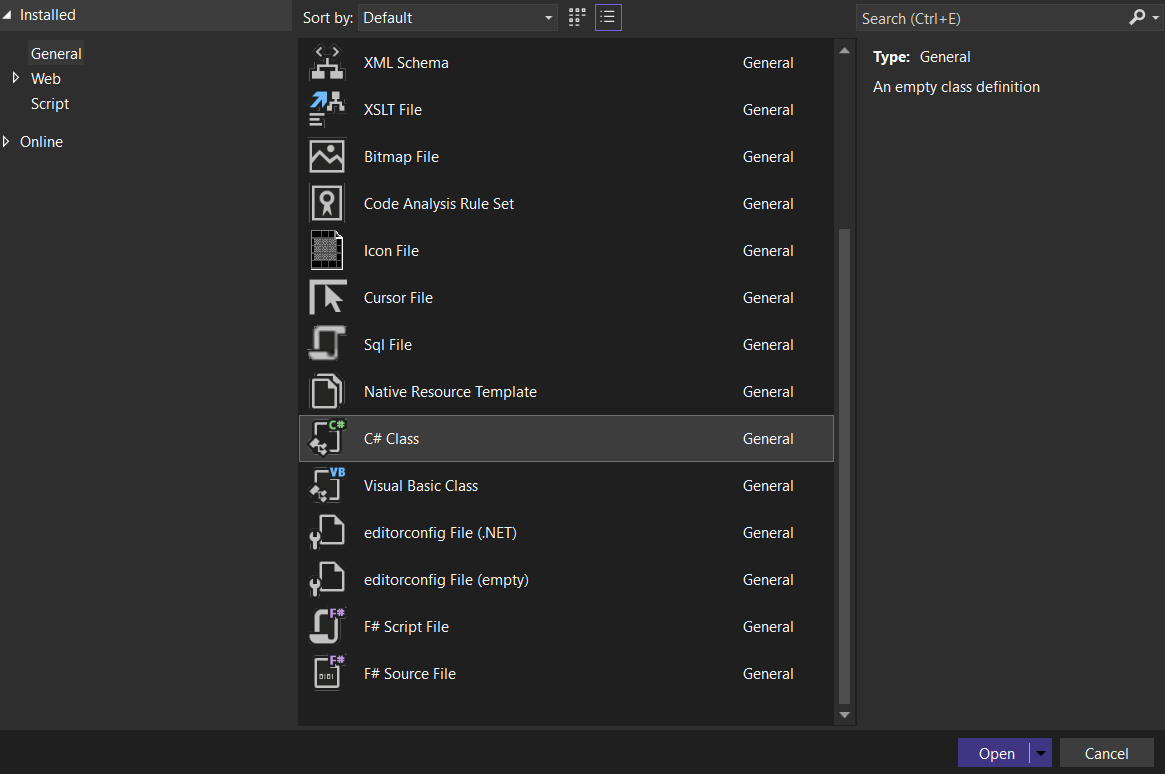1165x774 pixels.
Task: Select the F# Source File name
Action: [x=409, y=674]
